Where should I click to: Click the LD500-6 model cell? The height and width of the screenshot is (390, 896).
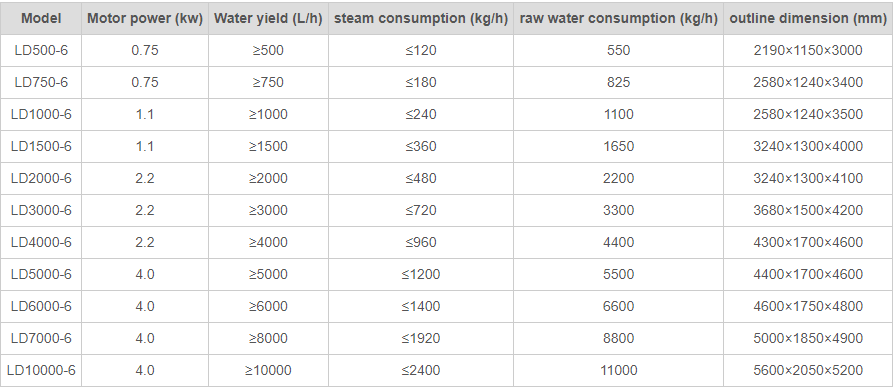click(x=41, y=50)
